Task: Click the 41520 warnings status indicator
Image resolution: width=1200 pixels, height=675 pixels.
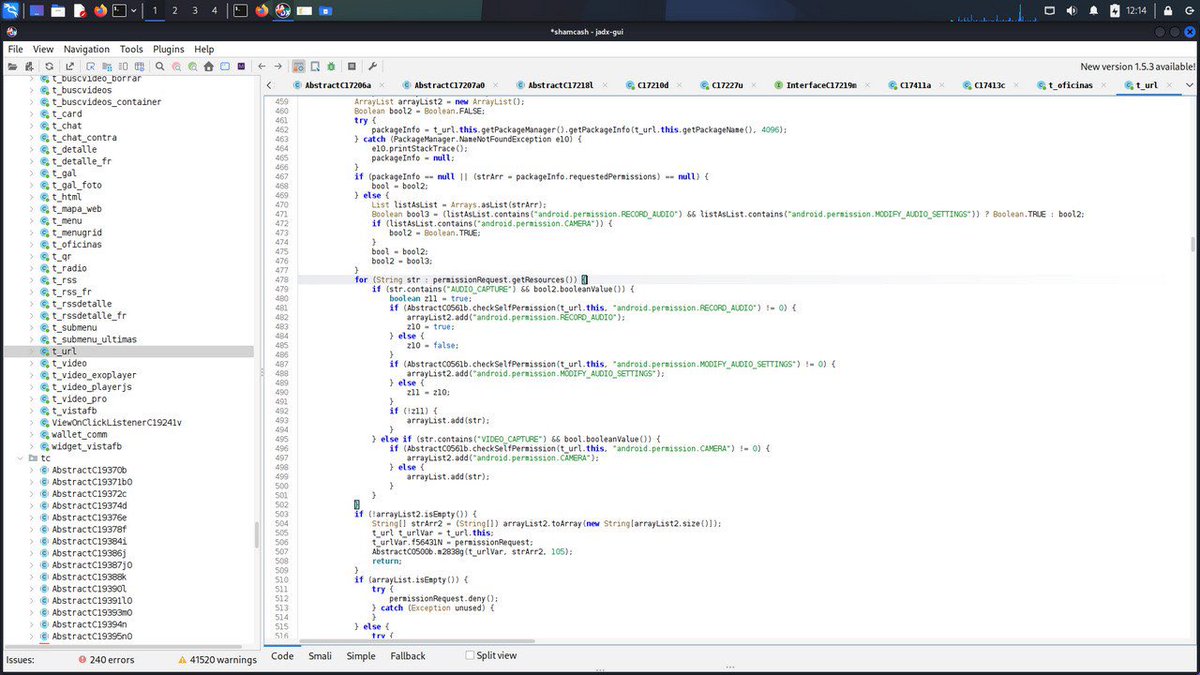Action: 217,660
